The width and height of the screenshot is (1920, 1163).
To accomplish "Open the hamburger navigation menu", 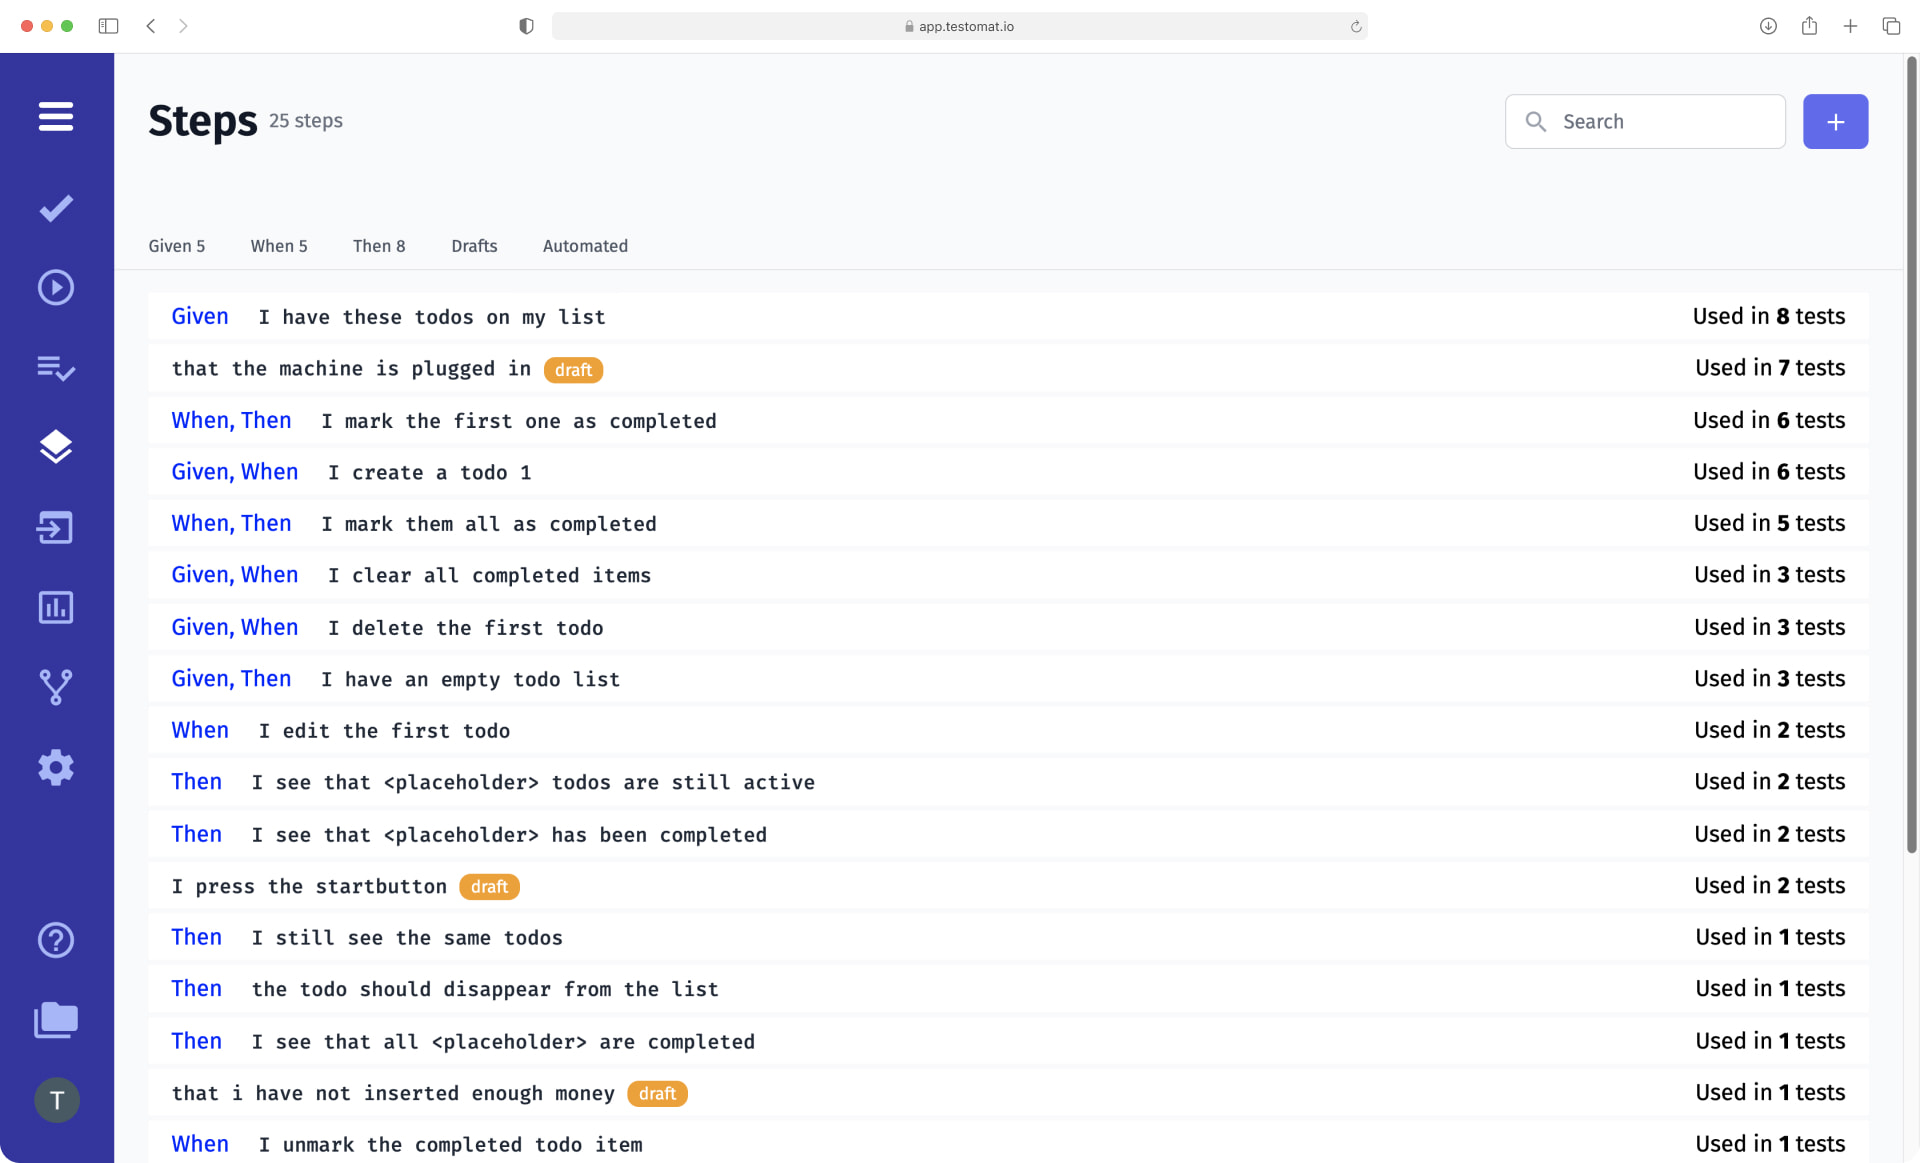I will (55, 116).
